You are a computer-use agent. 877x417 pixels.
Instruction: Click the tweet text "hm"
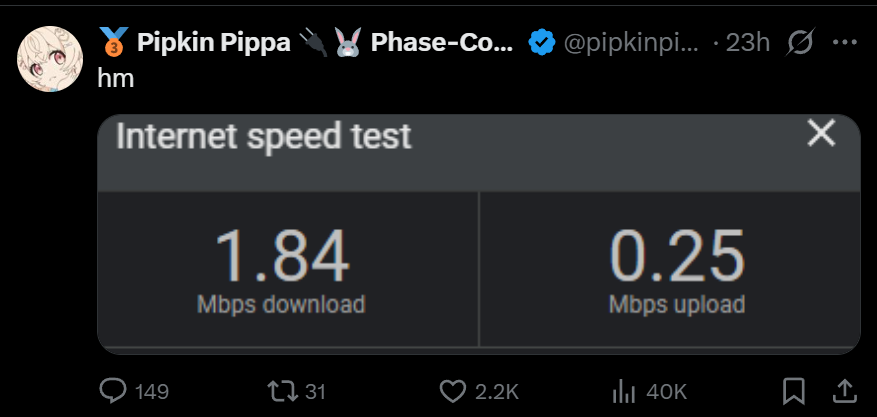click(115, 78)
